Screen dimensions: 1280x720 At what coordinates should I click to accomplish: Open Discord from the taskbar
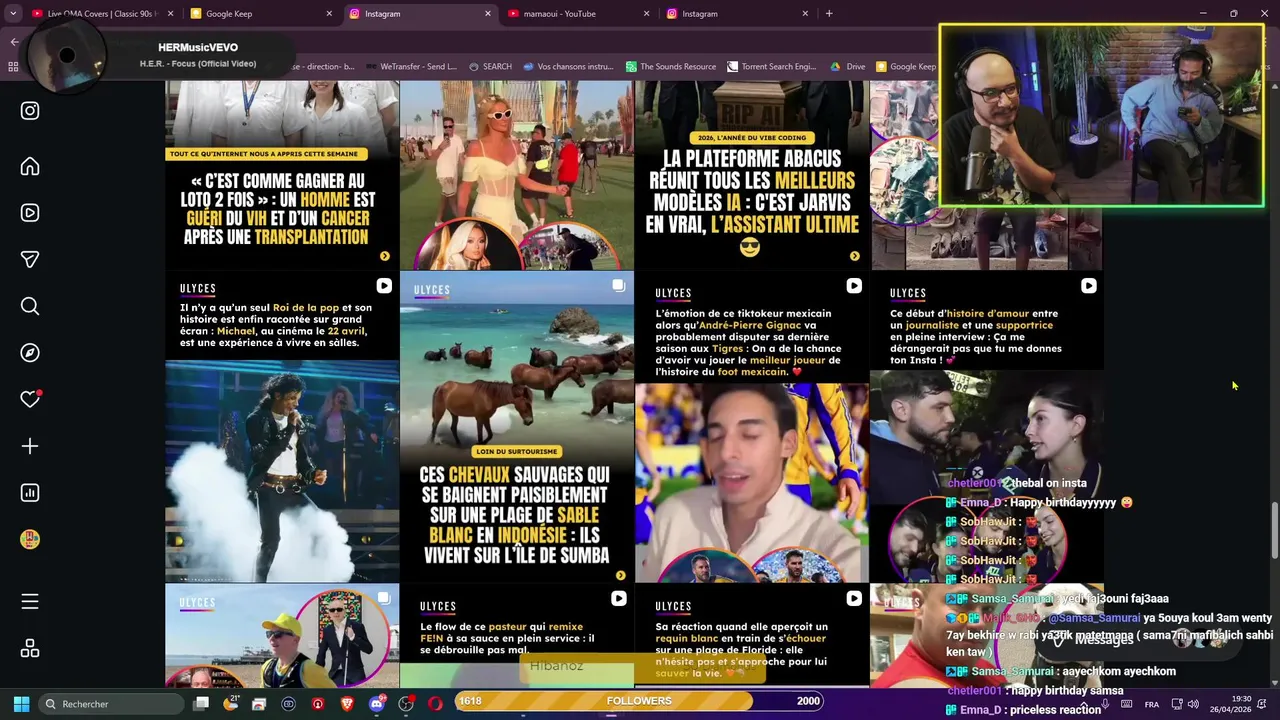tap(377, 704)
